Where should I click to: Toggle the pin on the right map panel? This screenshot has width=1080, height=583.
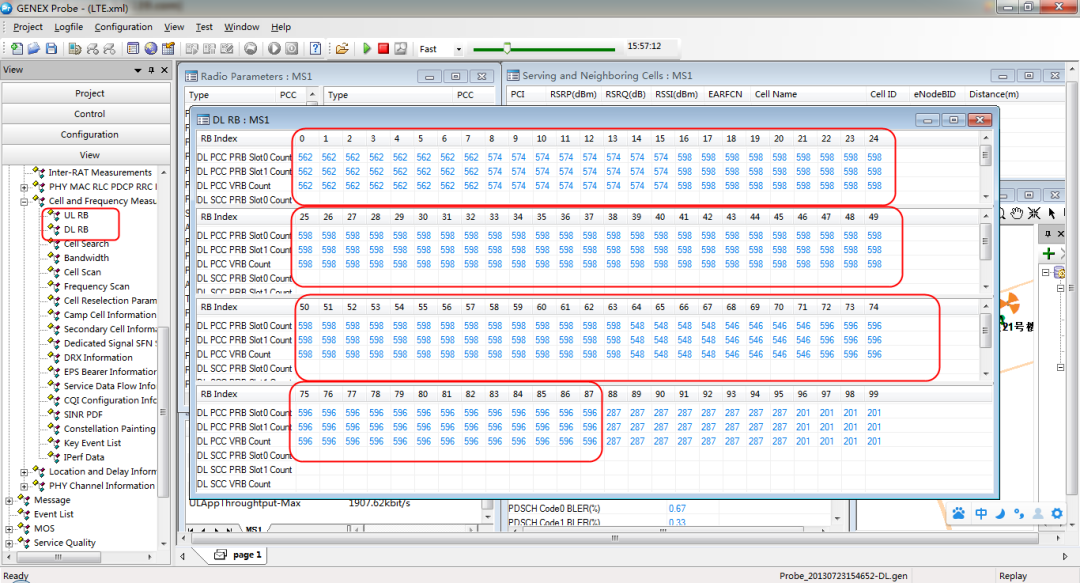[x=1048, y=234]
